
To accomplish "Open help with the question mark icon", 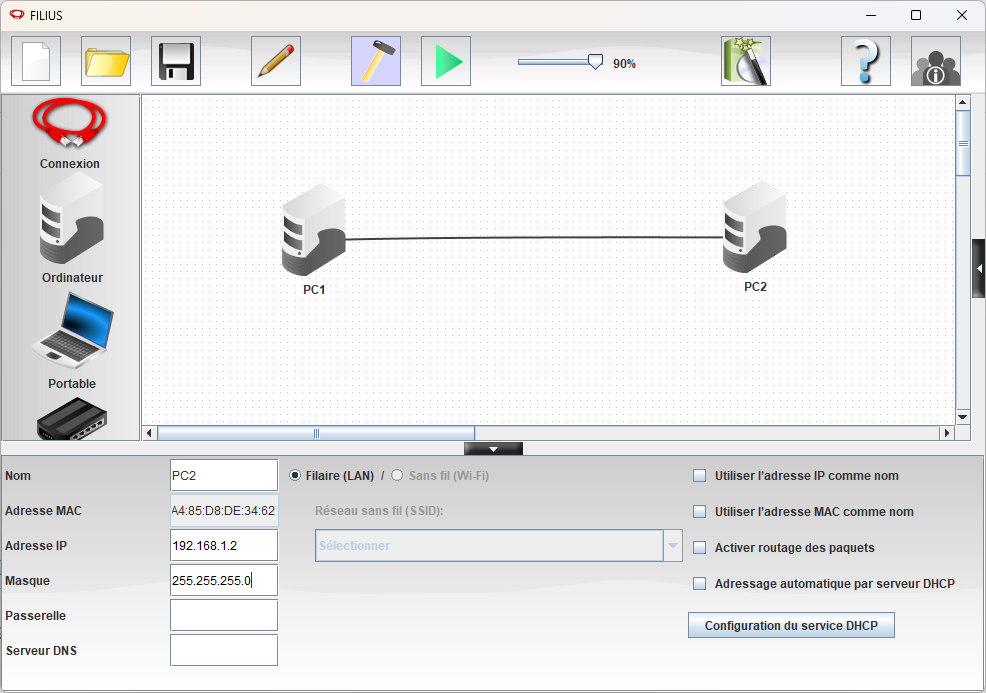I will [866, 61].
